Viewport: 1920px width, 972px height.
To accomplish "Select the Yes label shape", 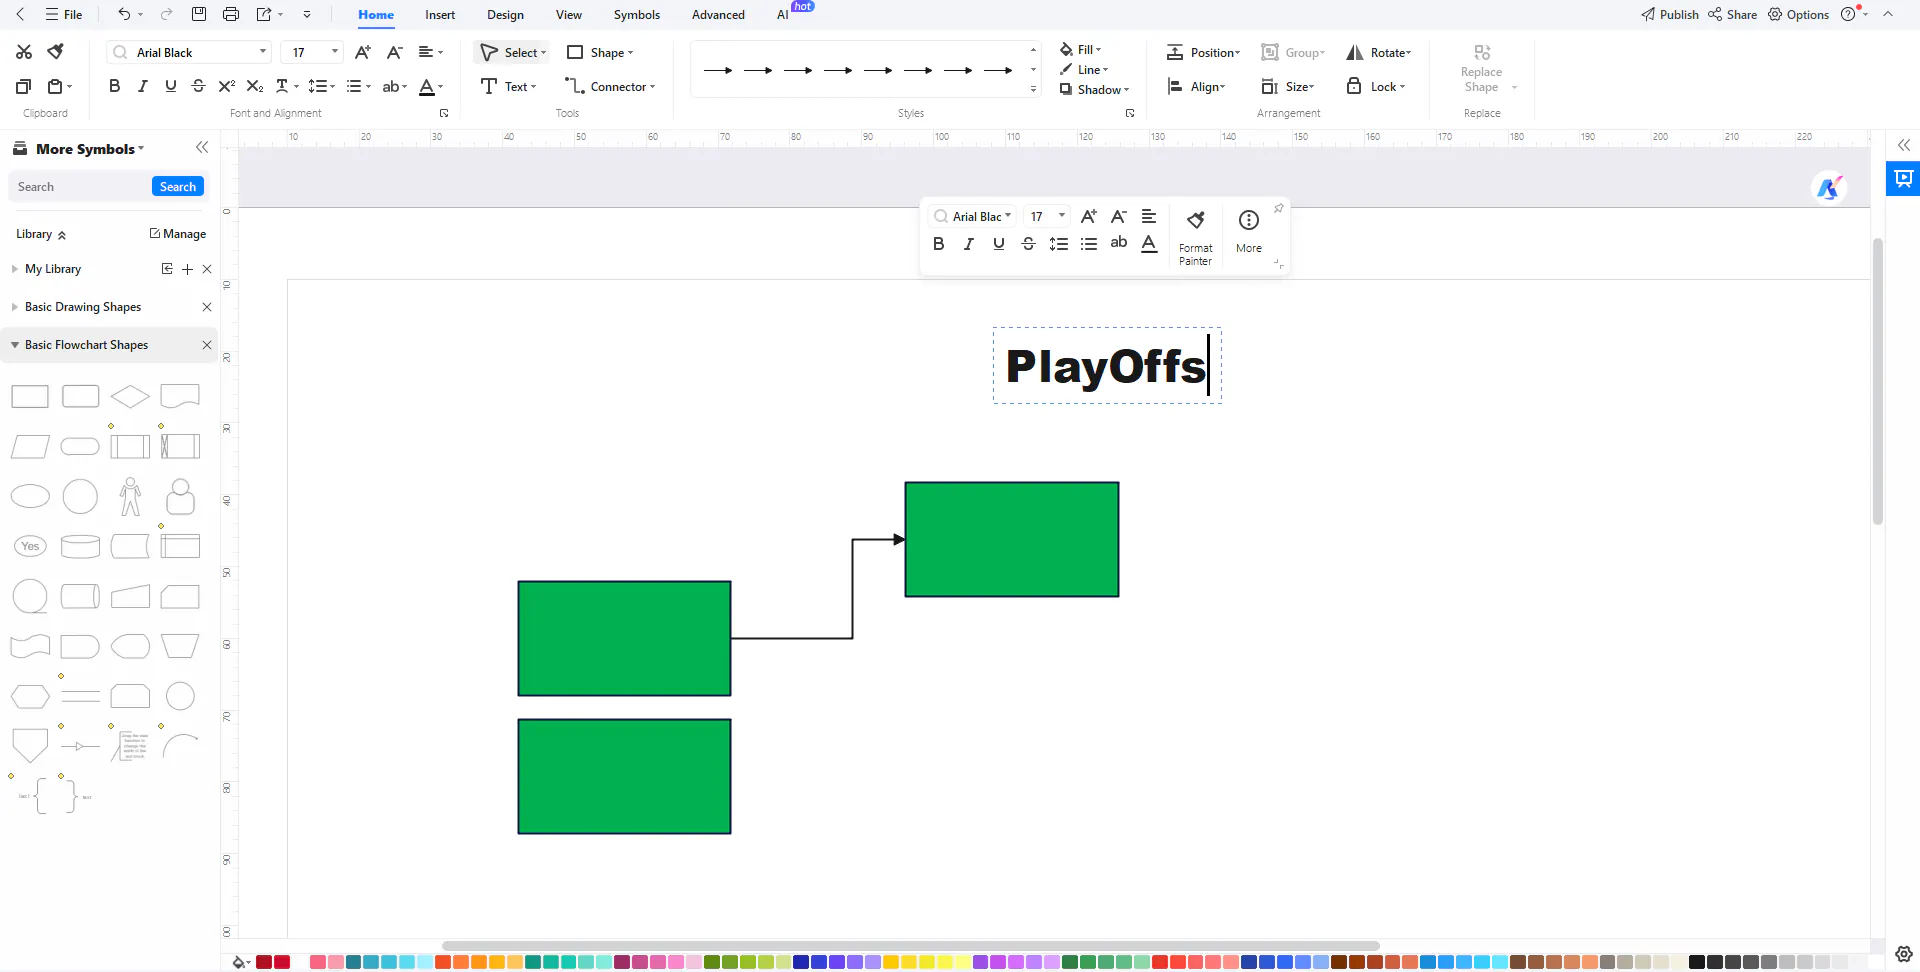I will pos(30,546).
